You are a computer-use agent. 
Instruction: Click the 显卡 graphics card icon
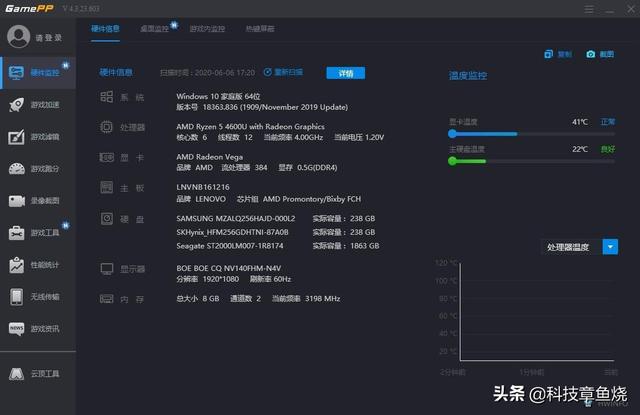coord(107,157)
